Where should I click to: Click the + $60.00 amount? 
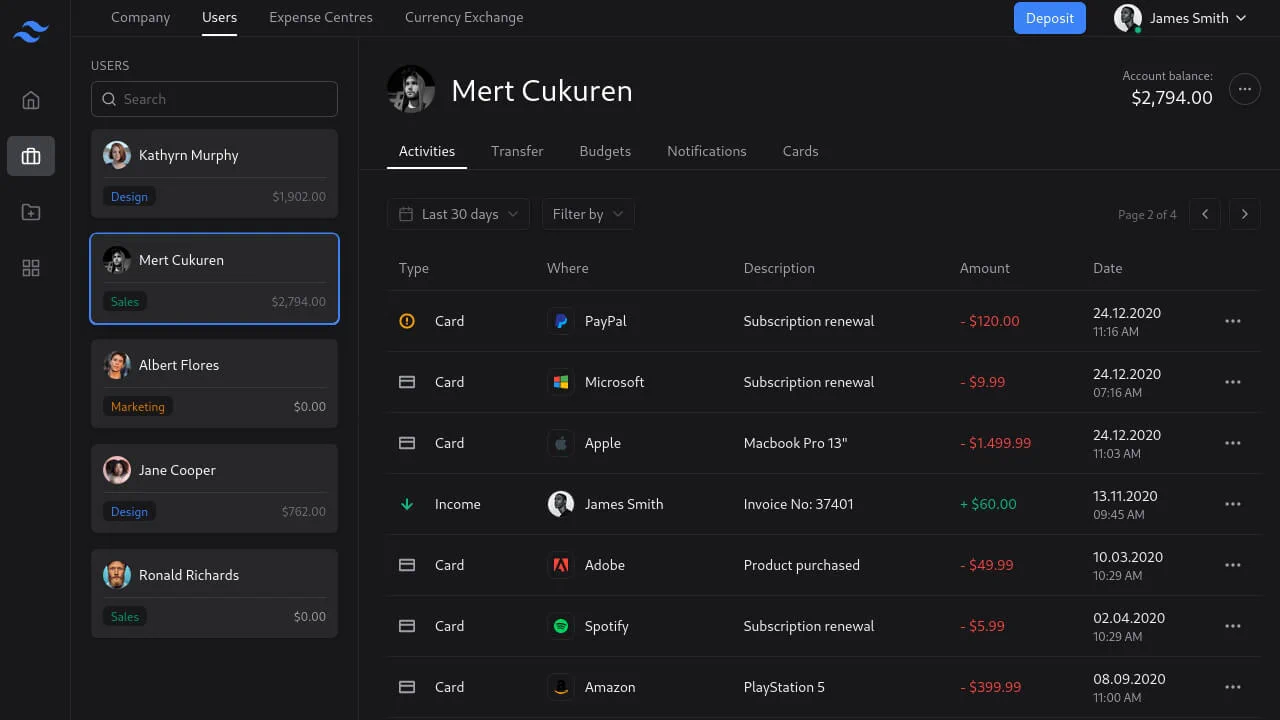(988, 504)
